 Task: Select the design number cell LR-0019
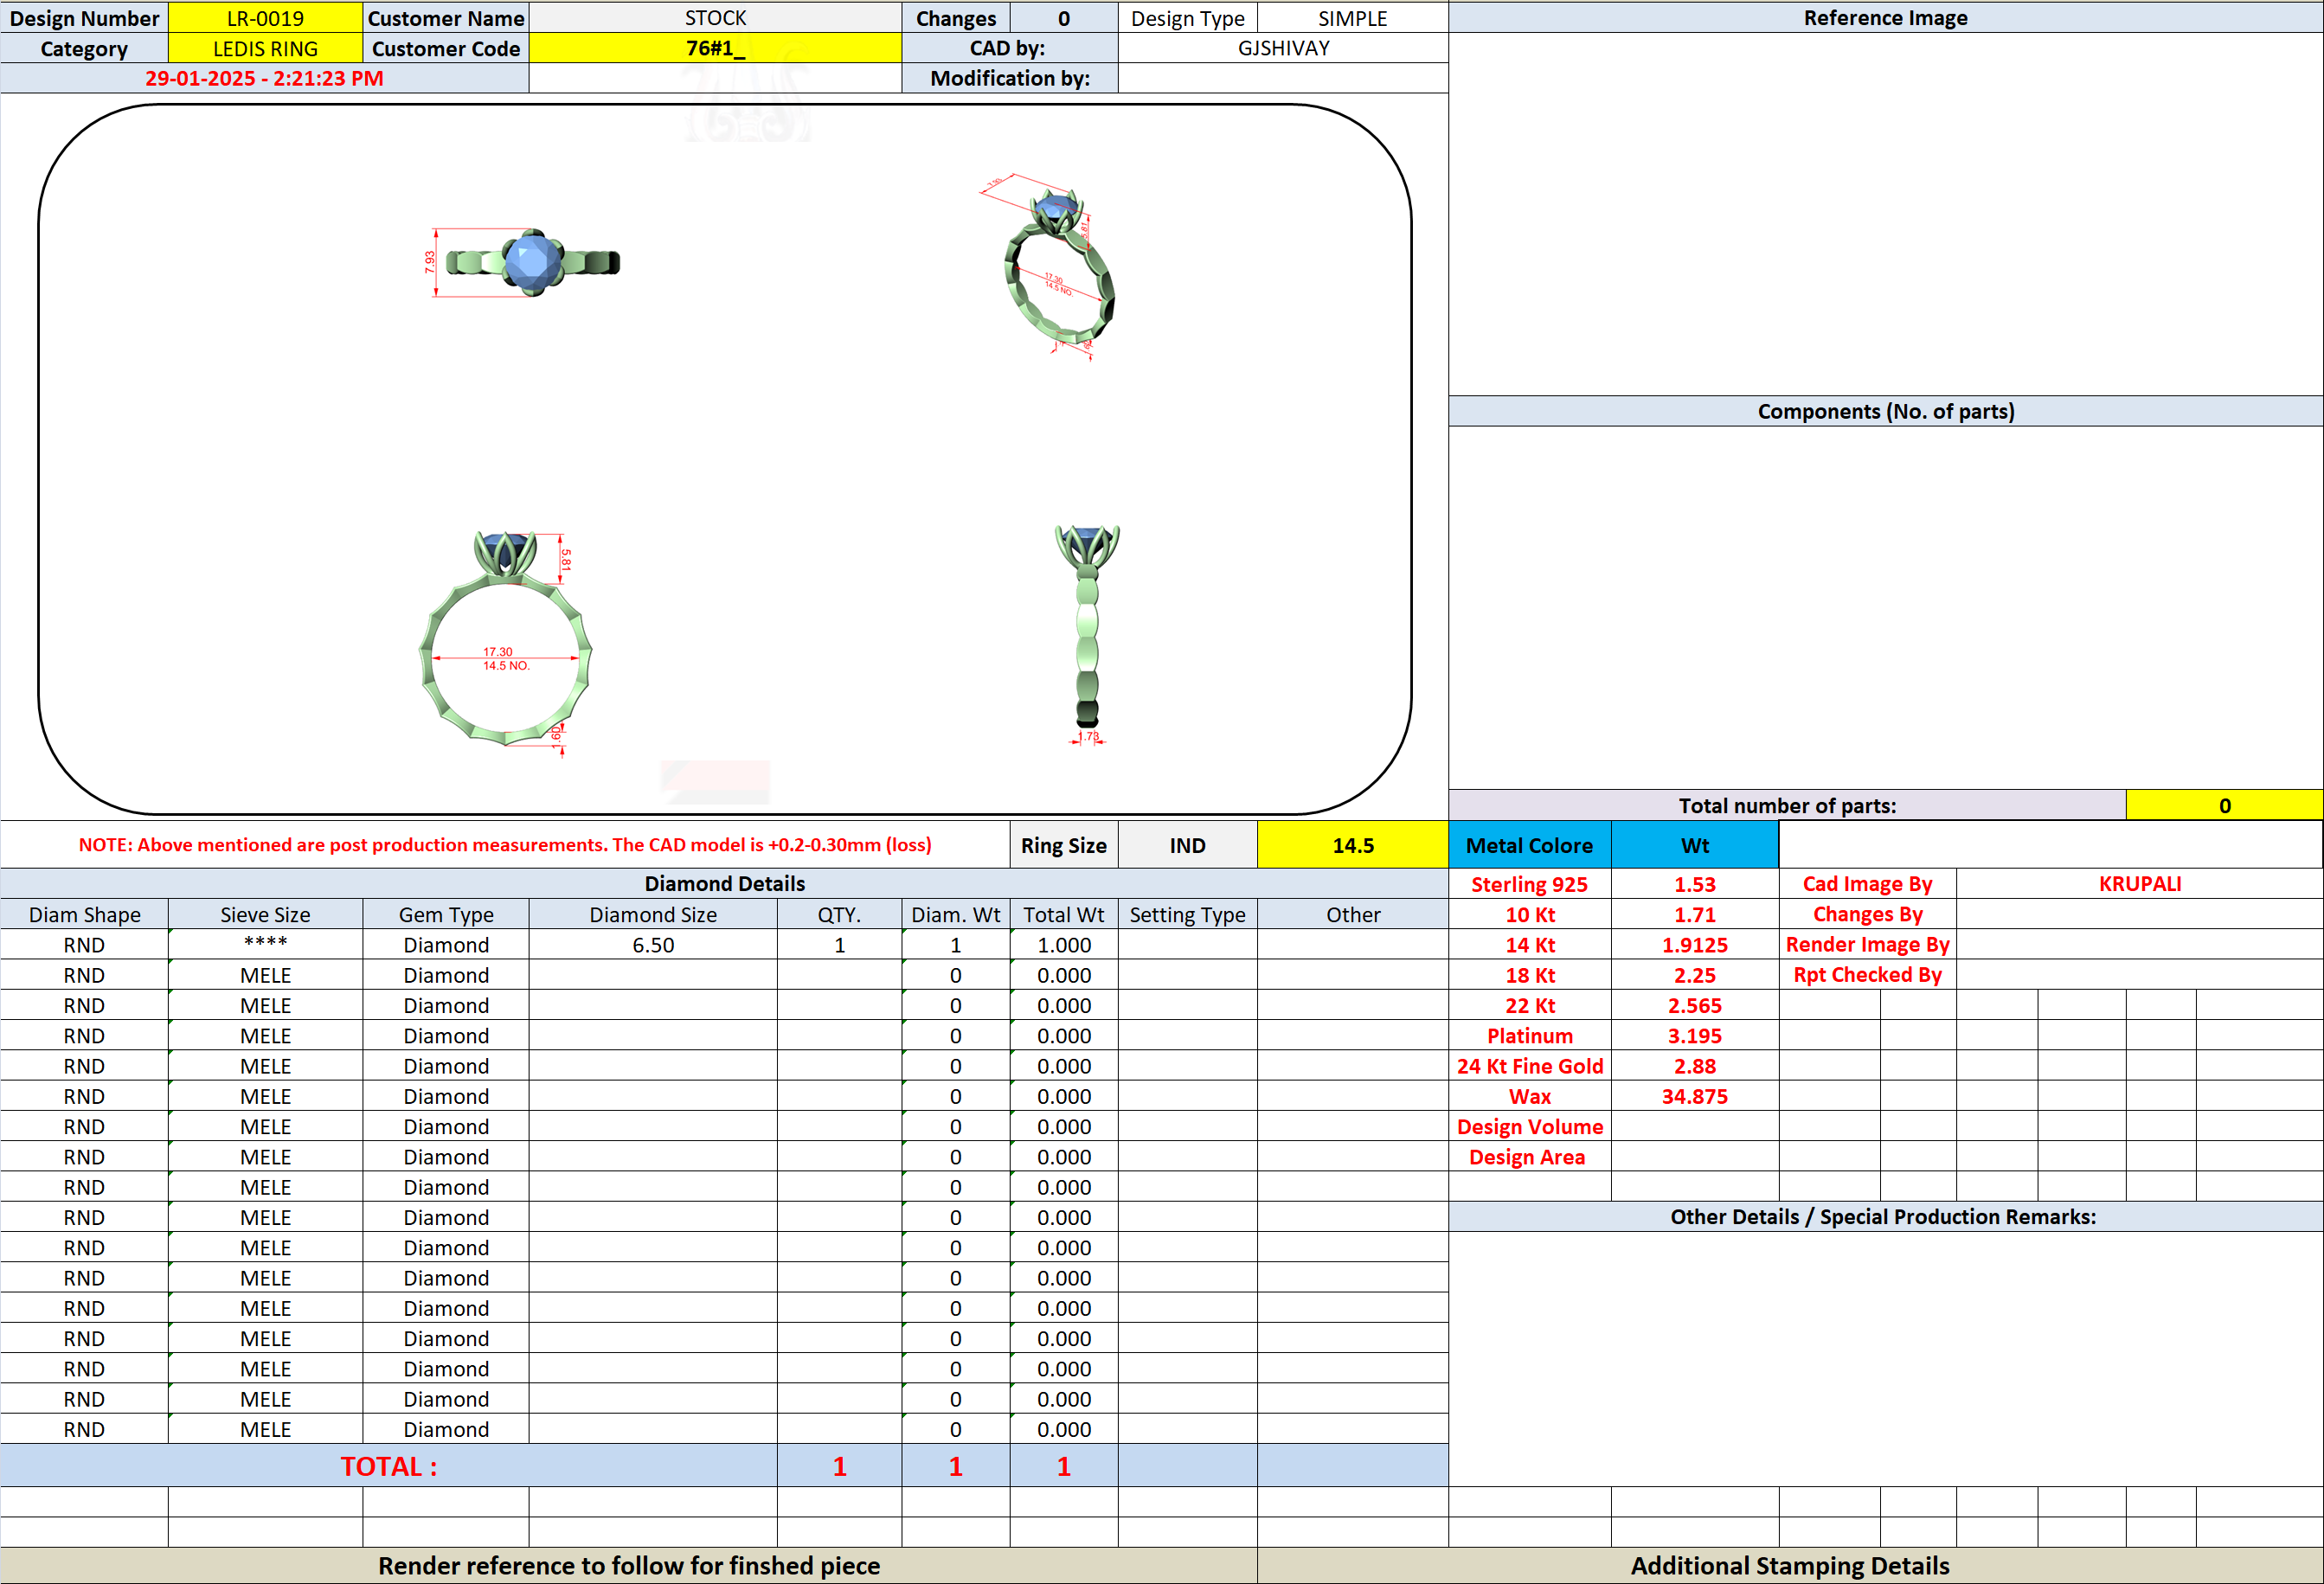pos(265,18)
